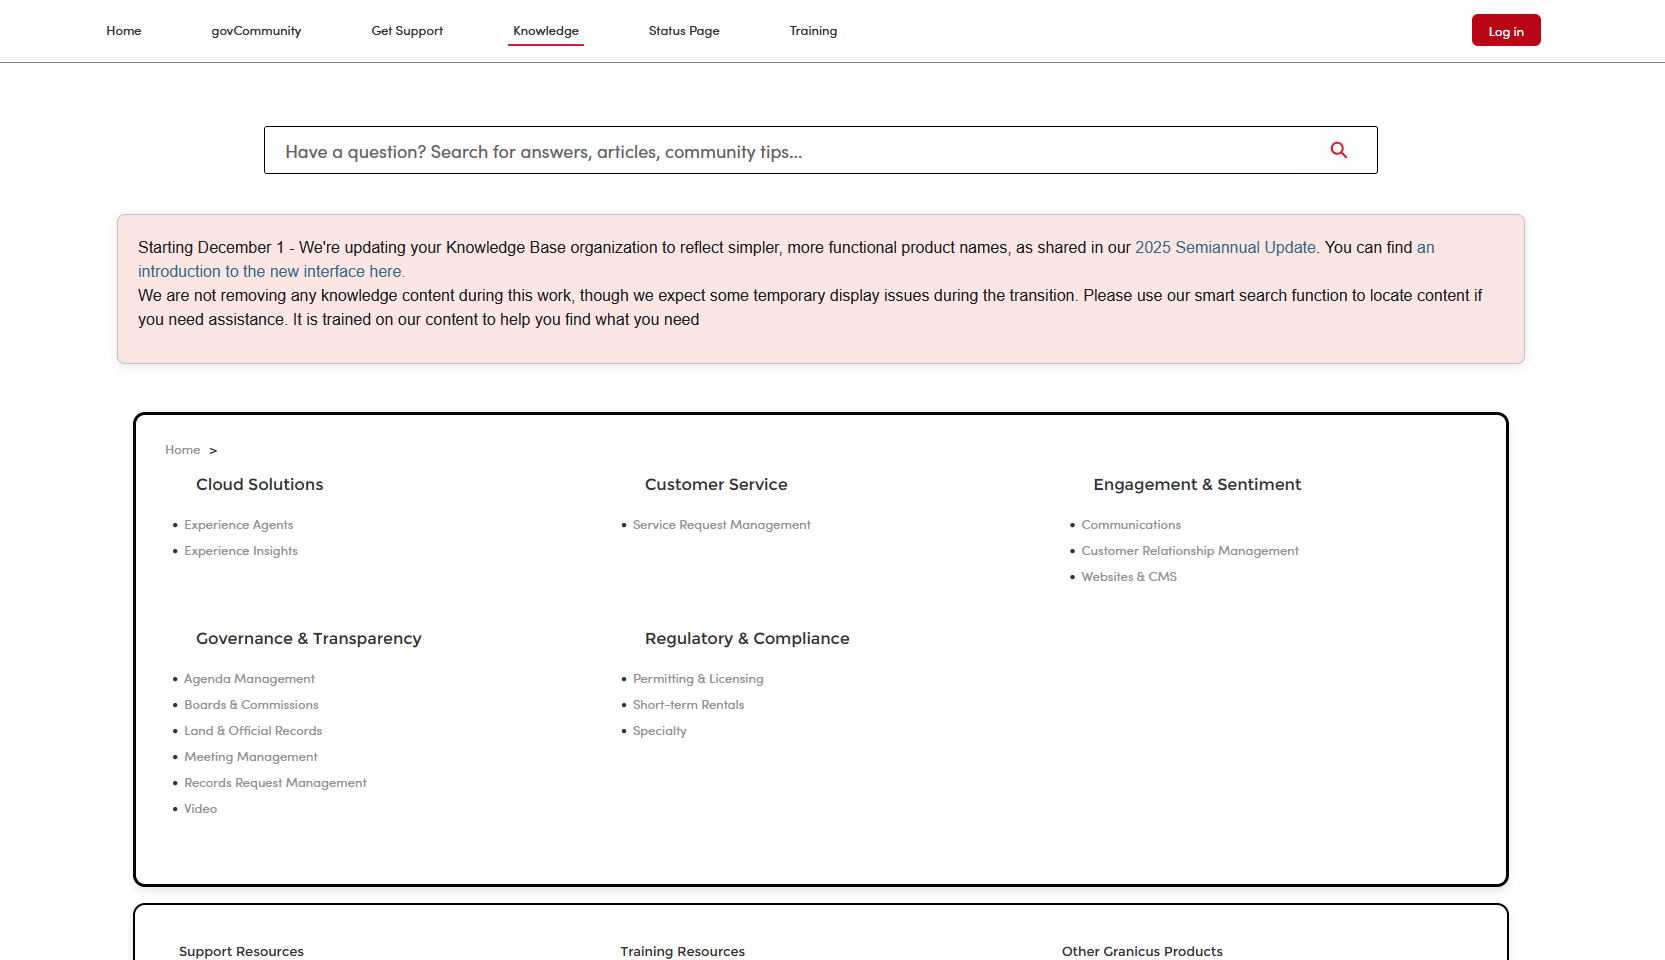Open Customer Relationship Management topic
The width and height of the screenshot is (1665, 960).
[x=1190, y=550]
